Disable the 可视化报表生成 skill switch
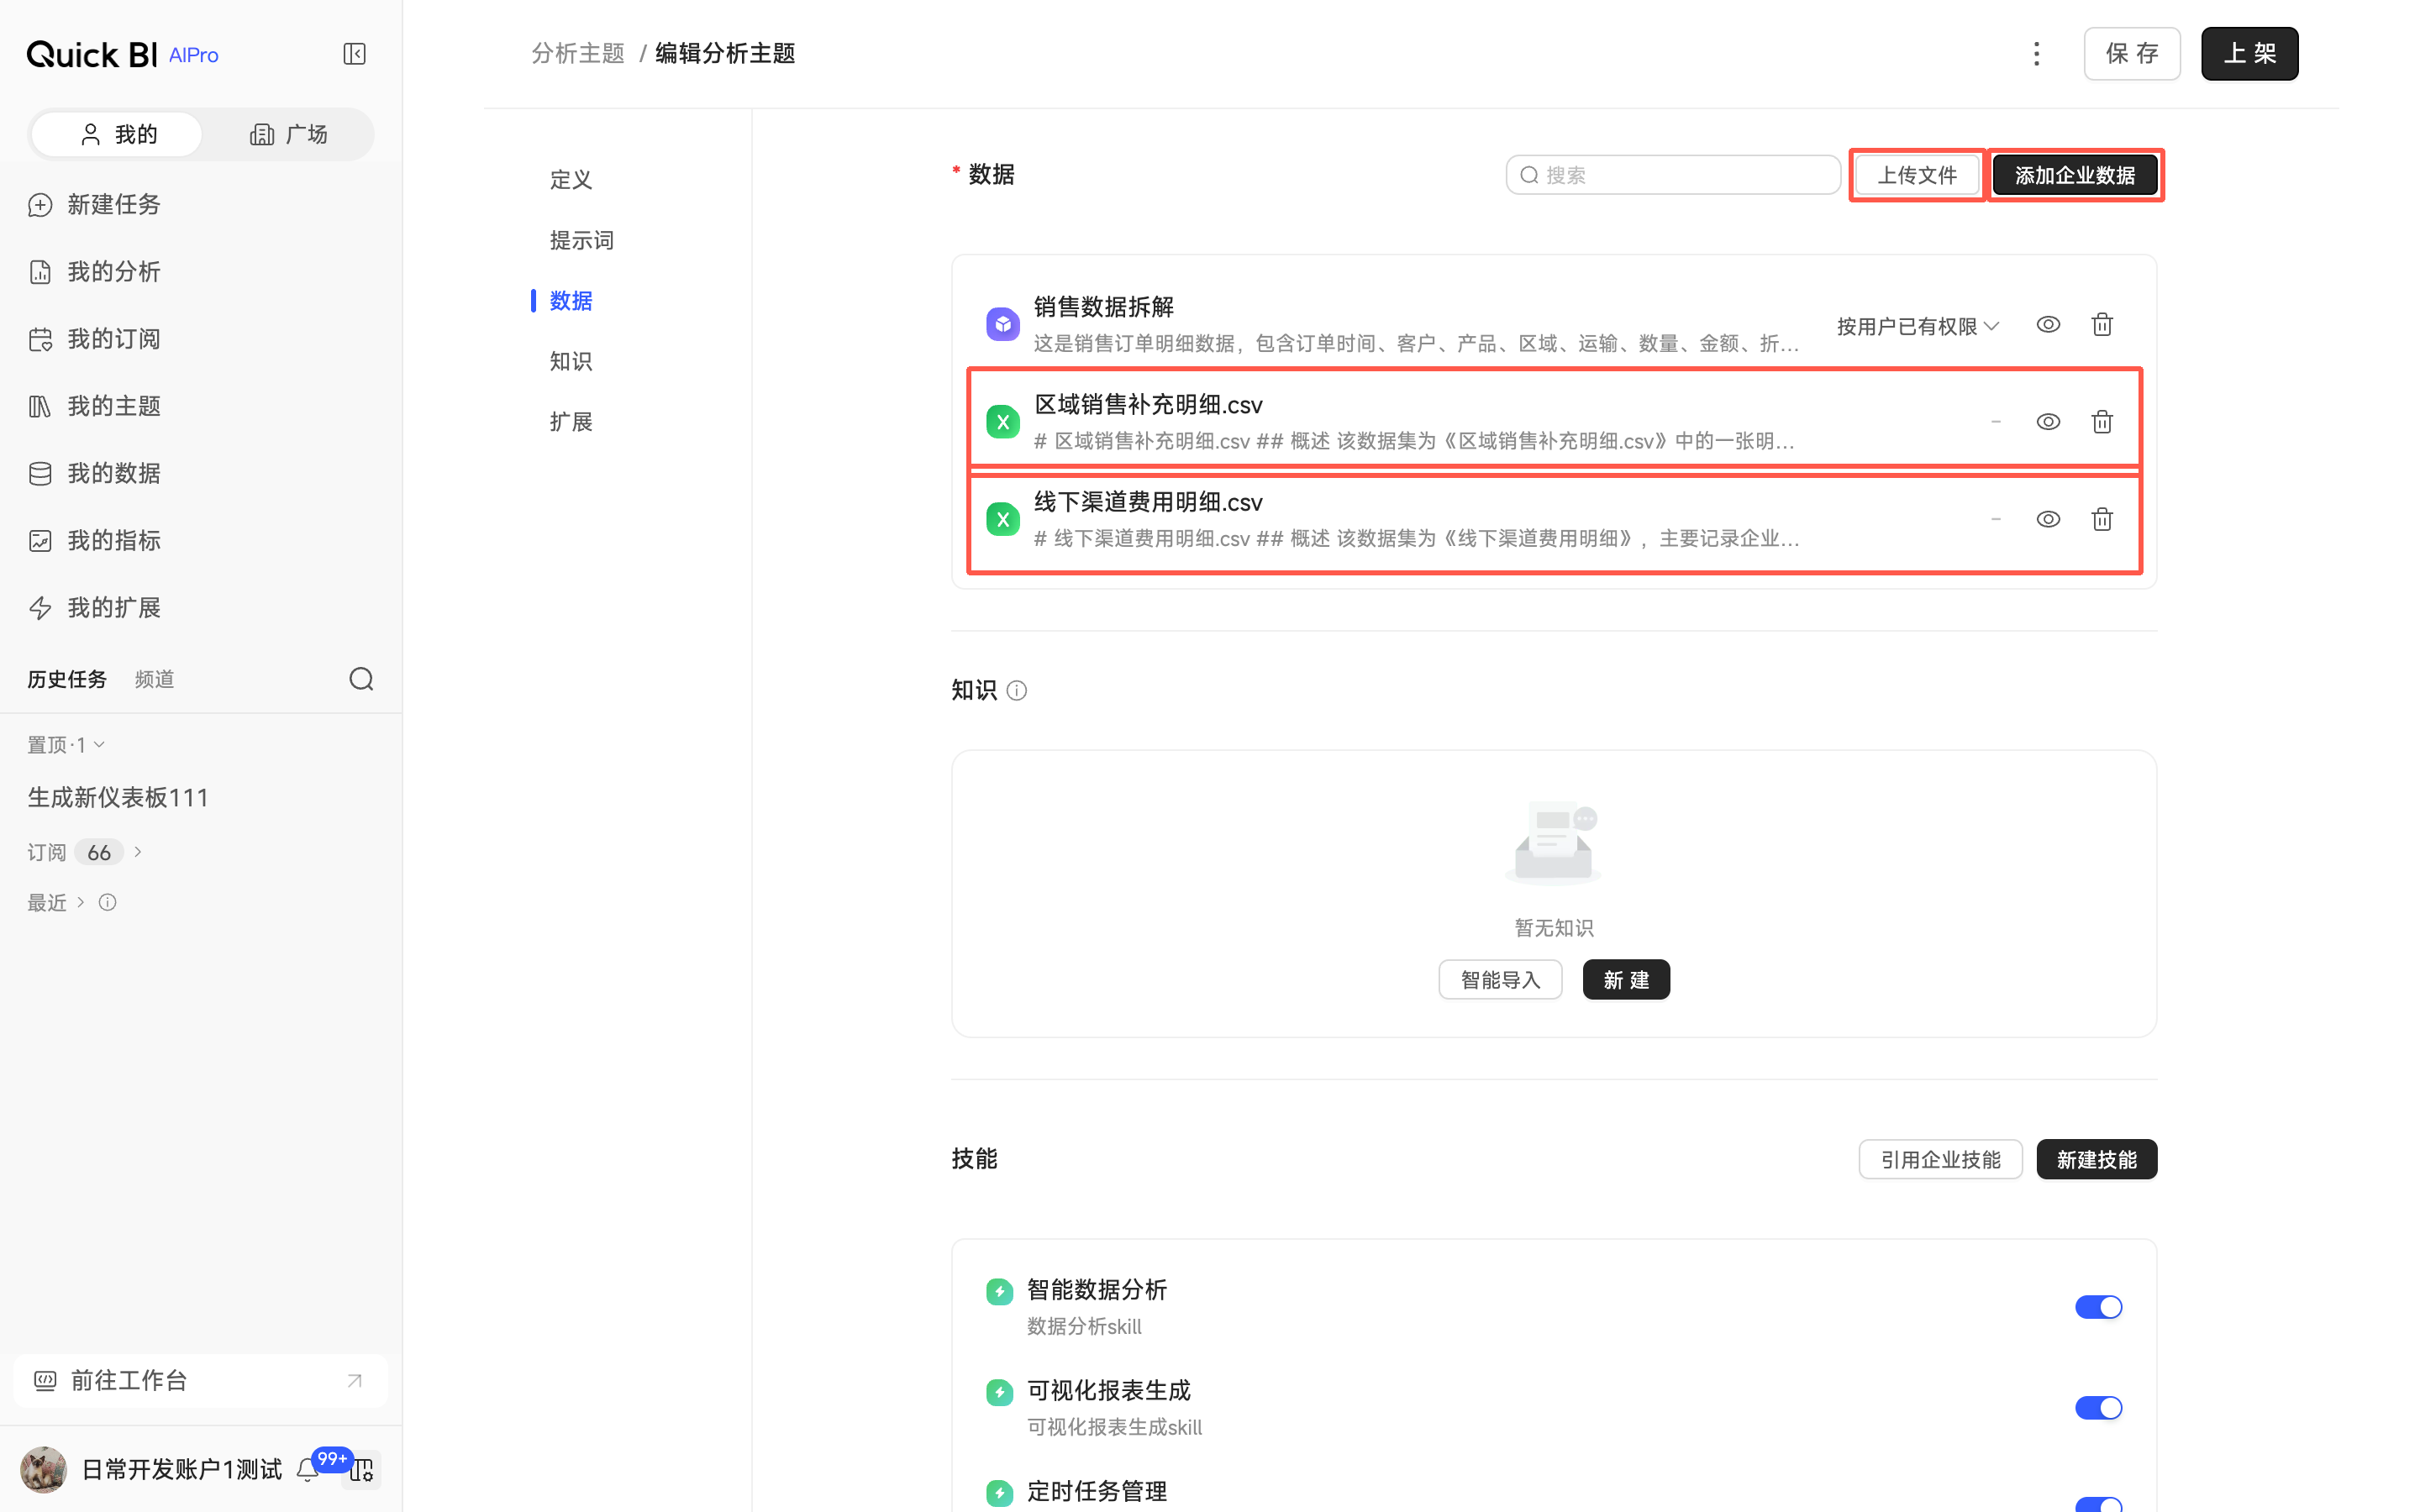Screen dimensions: 2420x1512 [x=2098, y=1408]
